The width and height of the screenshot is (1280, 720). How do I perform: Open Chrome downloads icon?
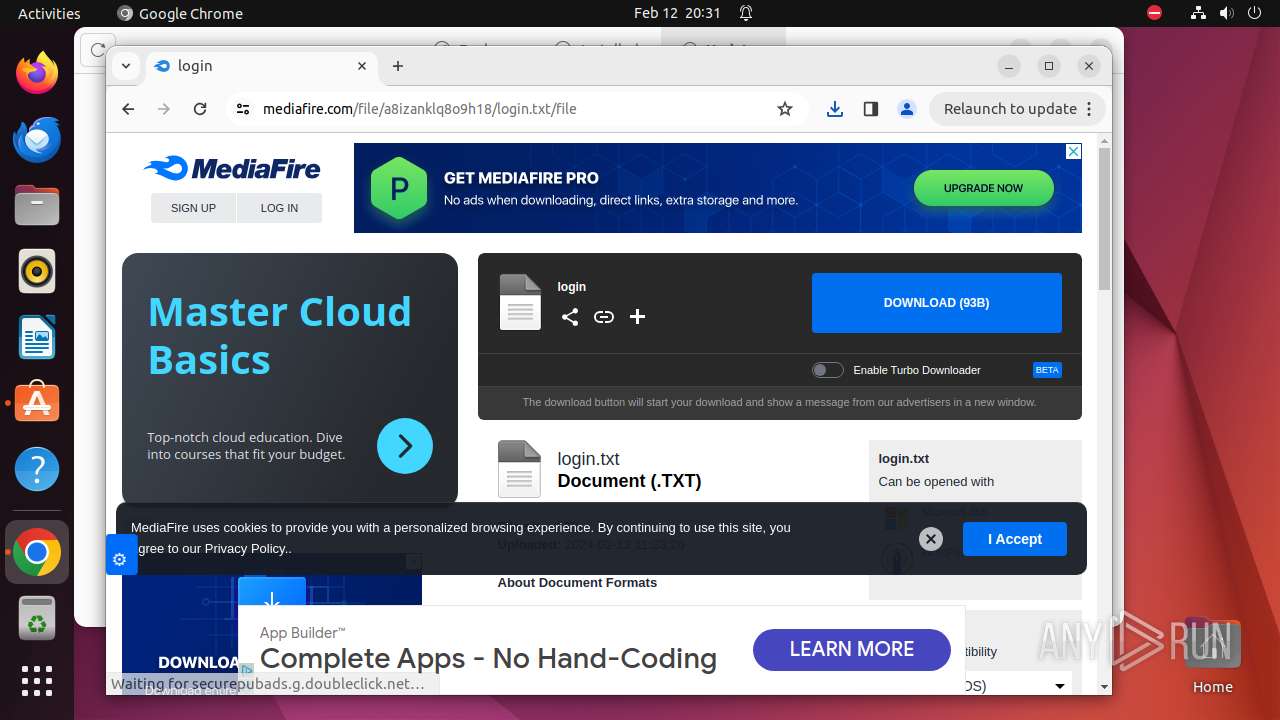[835, 109]
